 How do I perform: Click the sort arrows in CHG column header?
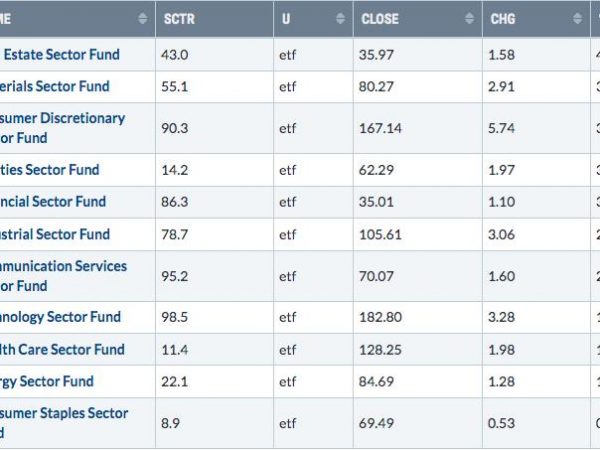(577, 18)
